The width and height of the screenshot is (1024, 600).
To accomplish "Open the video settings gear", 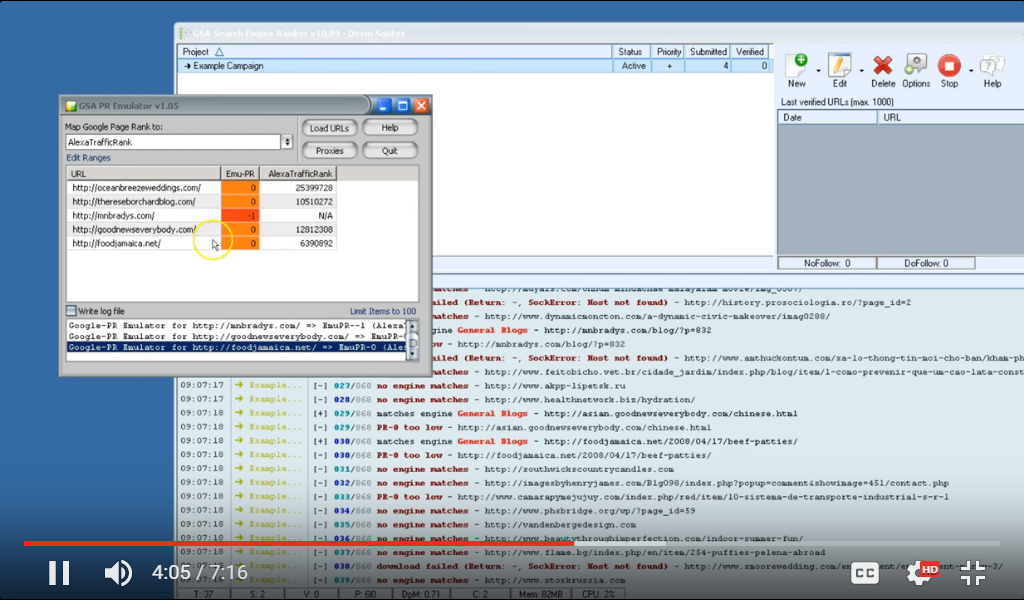I will pyautogui.click(x=920, y=573).
